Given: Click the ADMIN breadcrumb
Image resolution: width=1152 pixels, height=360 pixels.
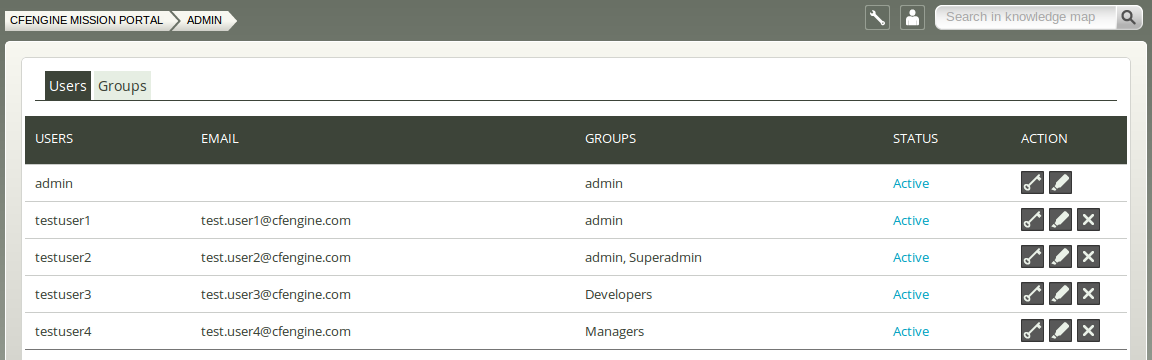Looking at the screenshot, I should coord(204,21).
